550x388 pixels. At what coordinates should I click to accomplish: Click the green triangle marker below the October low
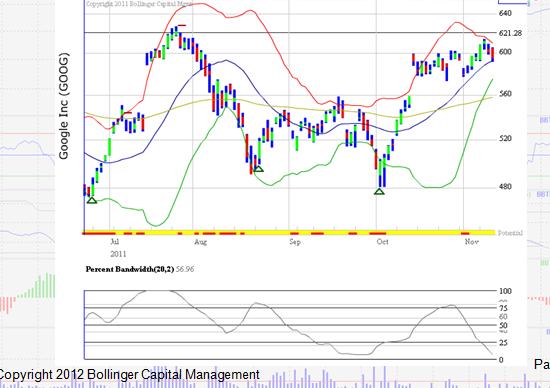379,192
